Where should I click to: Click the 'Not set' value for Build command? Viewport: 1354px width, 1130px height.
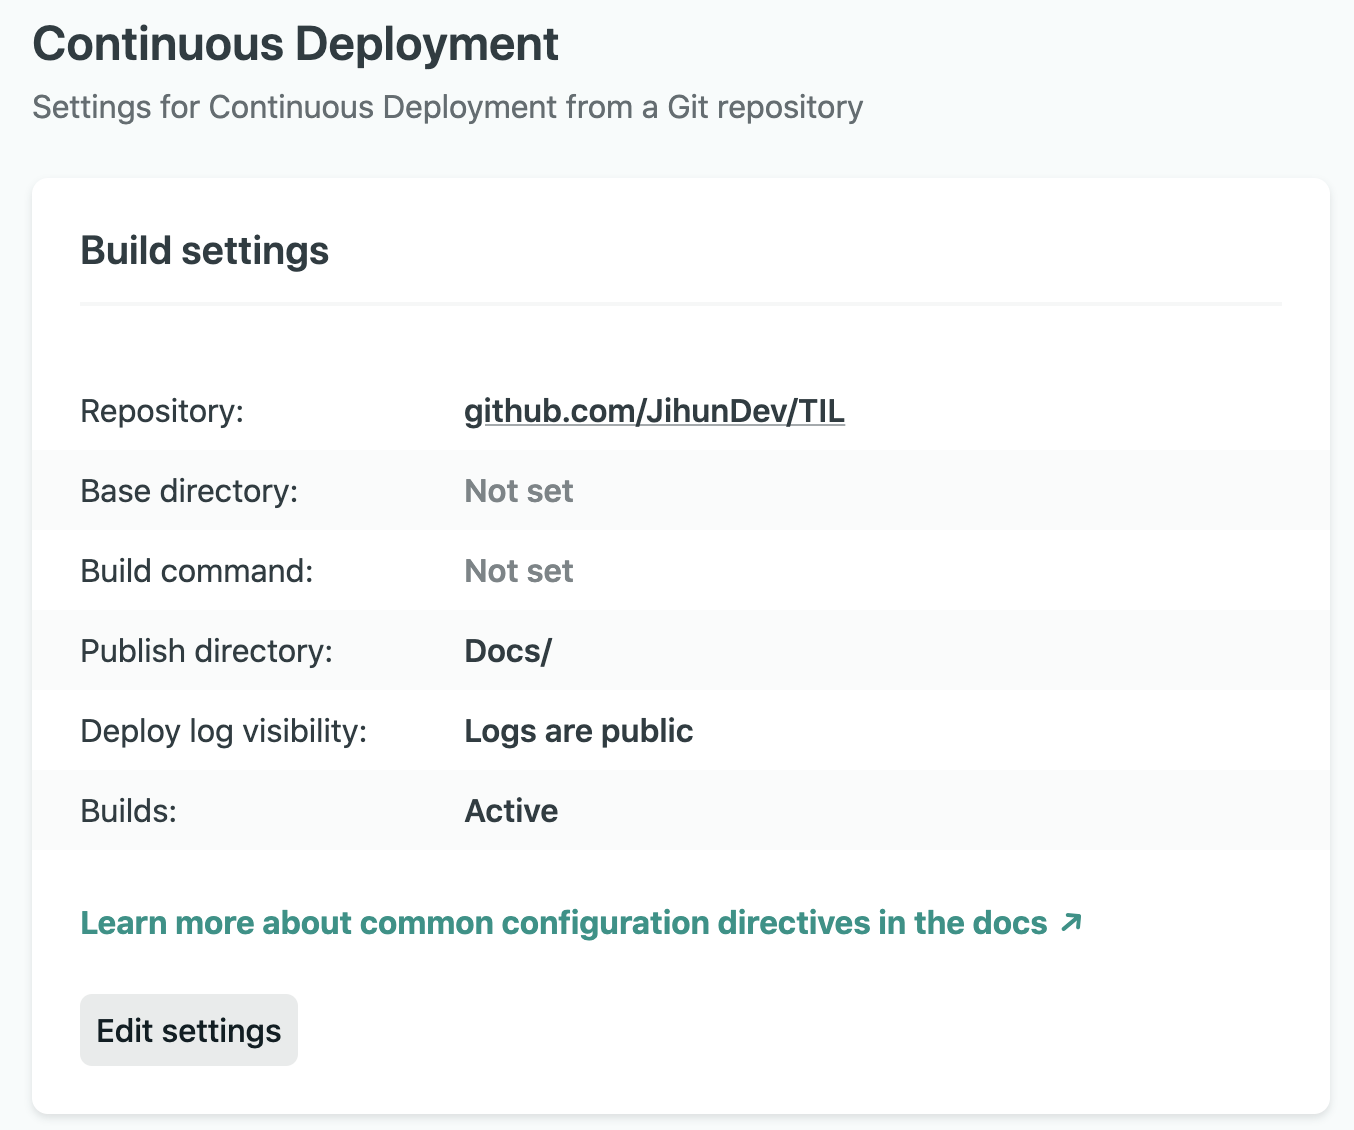[518, 571]
